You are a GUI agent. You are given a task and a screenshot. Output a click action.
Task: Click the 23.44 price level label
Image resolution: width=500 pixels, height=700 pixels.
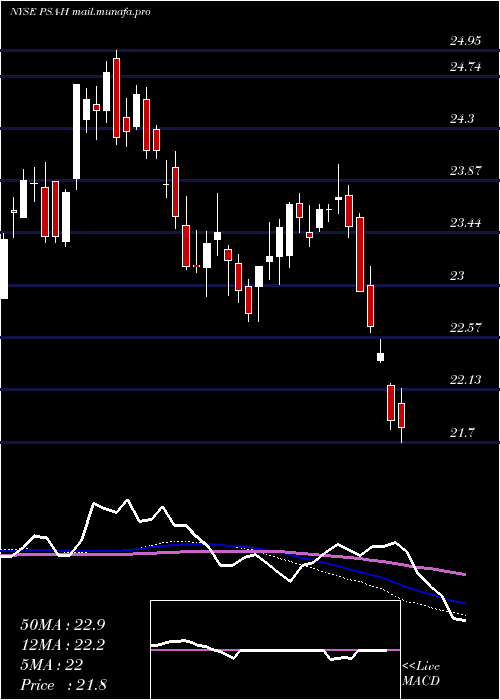[465, 223]
